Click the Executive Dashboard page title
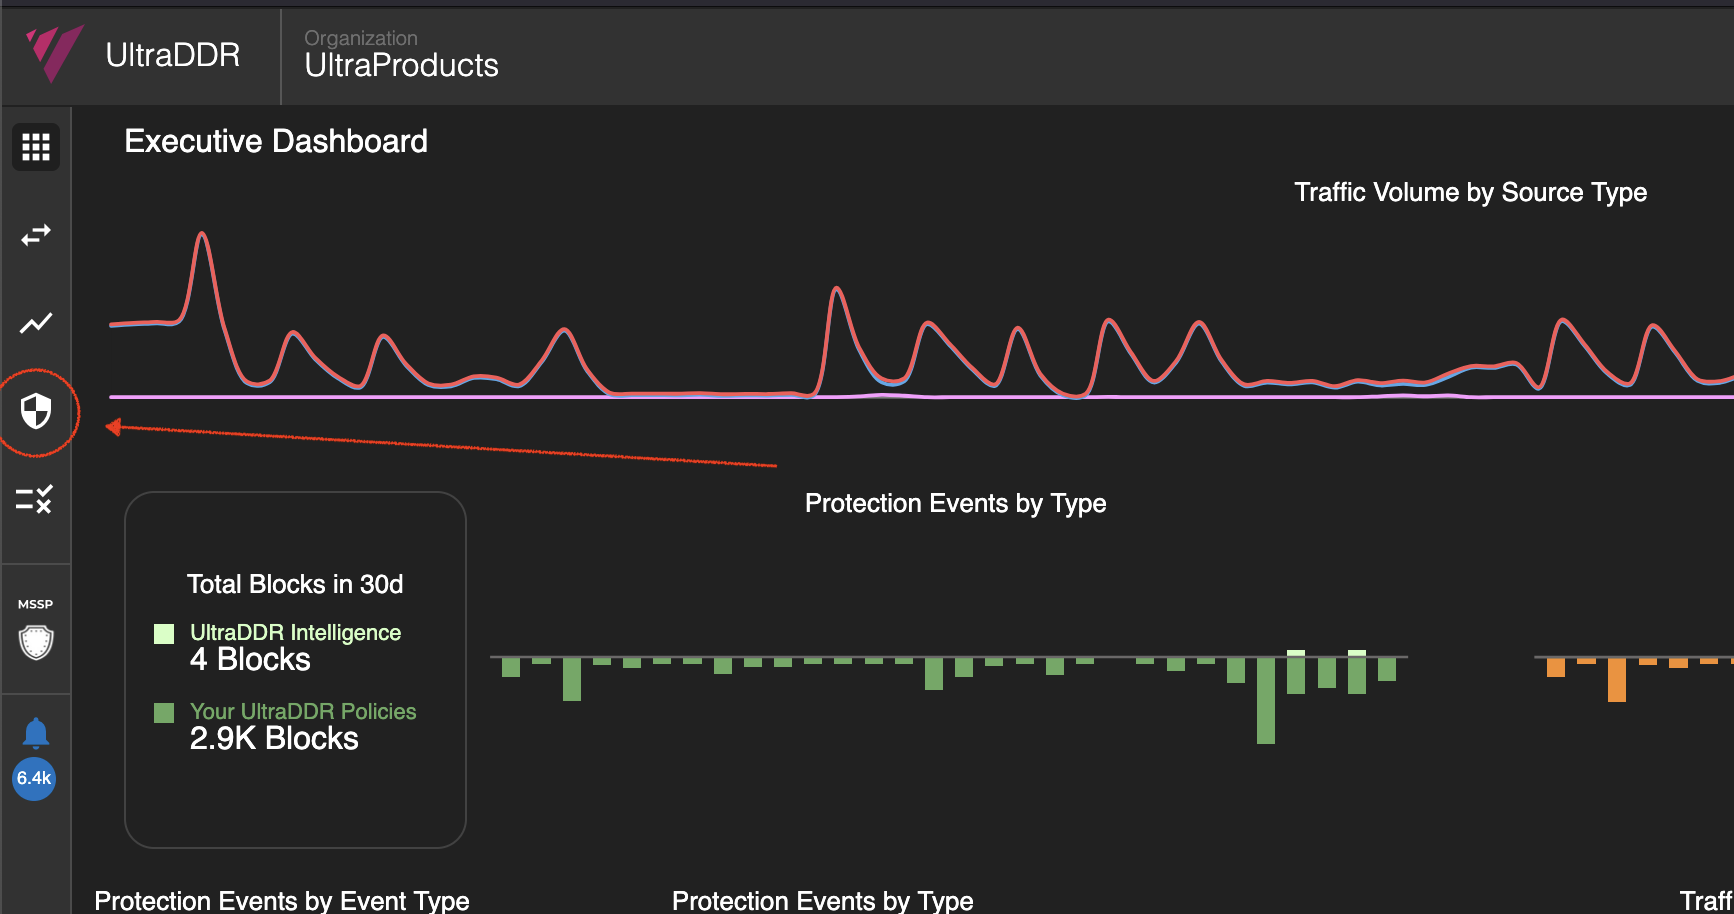 click(276, 141)
